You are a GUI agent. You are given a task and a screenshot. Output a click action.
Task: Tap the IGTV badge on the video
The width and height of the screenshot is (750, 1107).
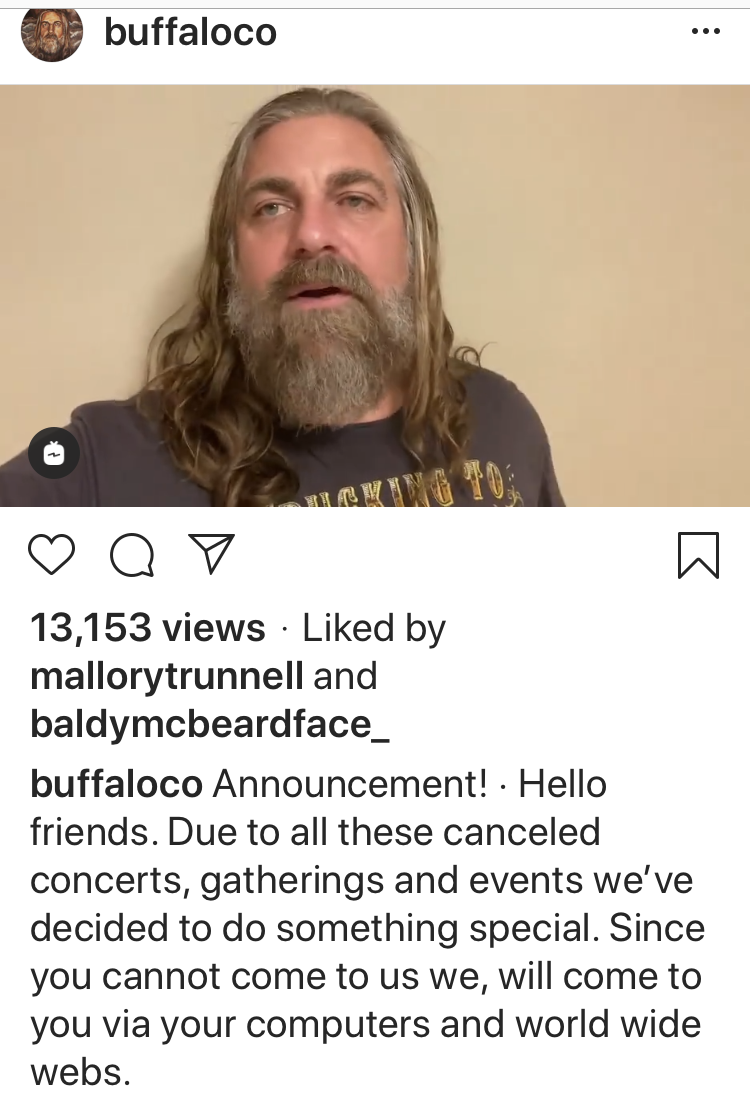[54, 454]
